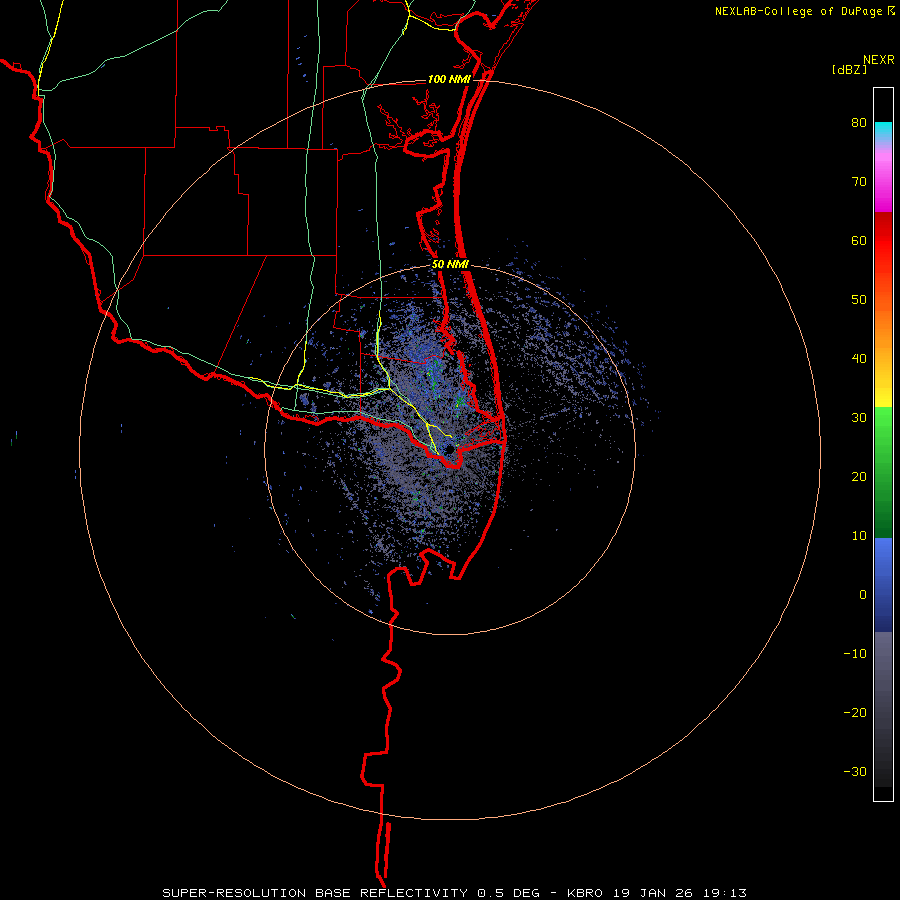This screenshot has width=900, height=900.
Task: Click the 100 NMI range ring label
Action: [x=449, y=79]
